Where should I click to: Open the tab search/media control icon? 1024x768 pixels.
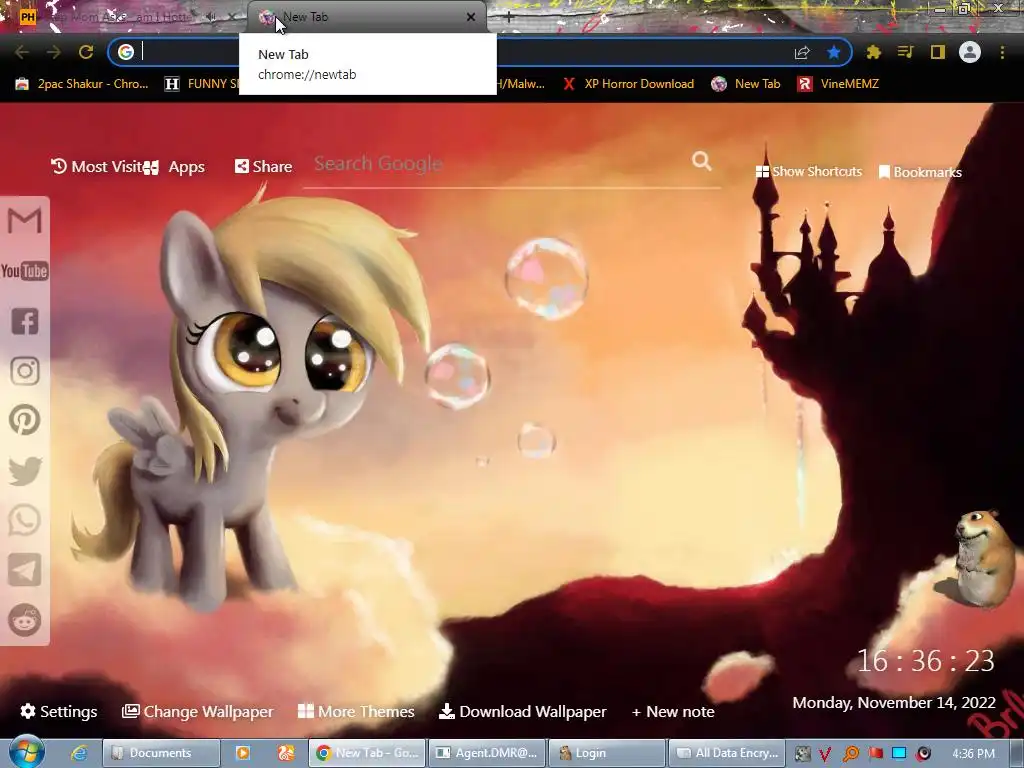tap(905, 52)
